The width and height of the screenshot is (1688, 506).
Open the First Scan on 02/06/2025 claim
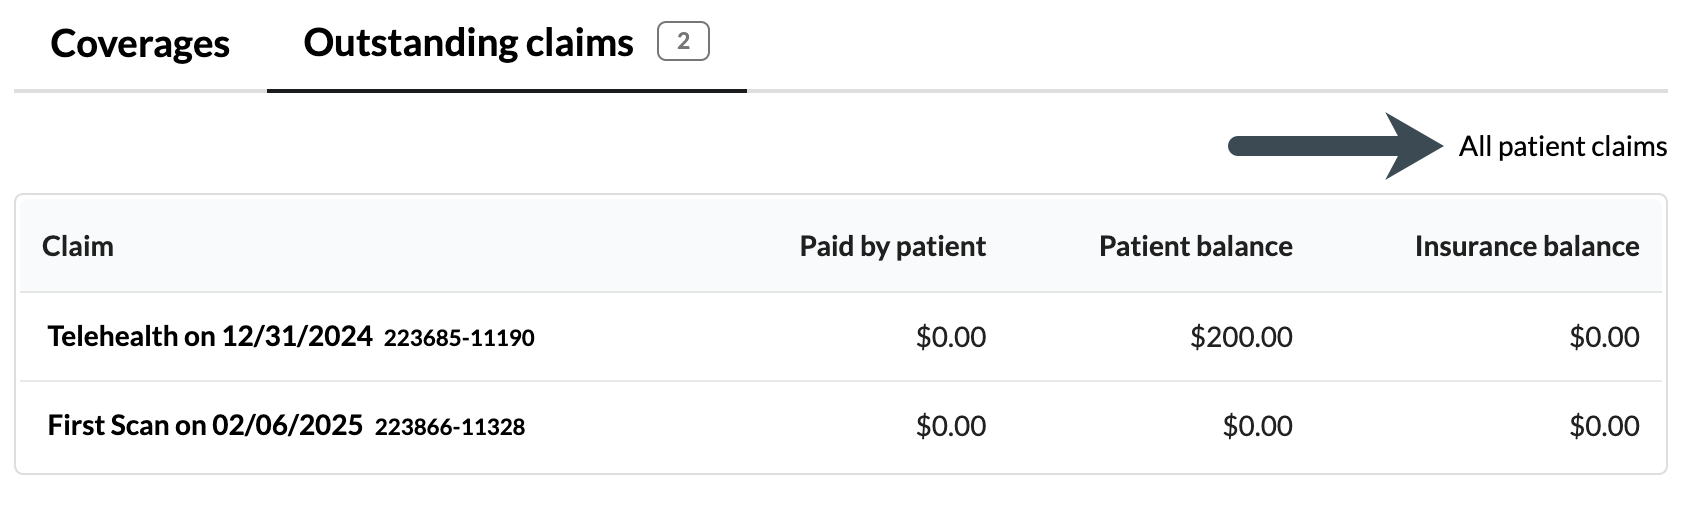coord(205,426)
